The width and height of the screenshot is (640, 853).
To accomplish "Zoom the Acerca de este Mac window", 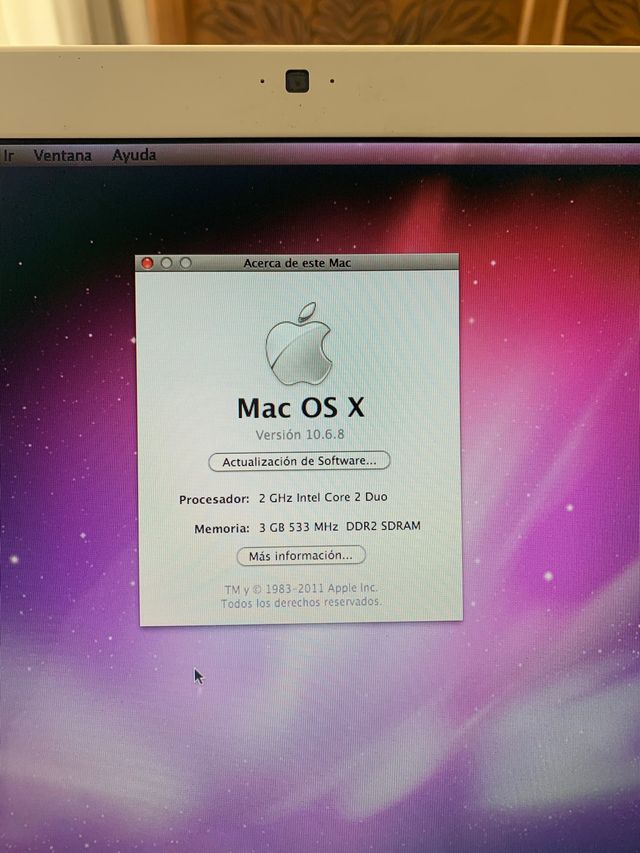I will [186, 263].
